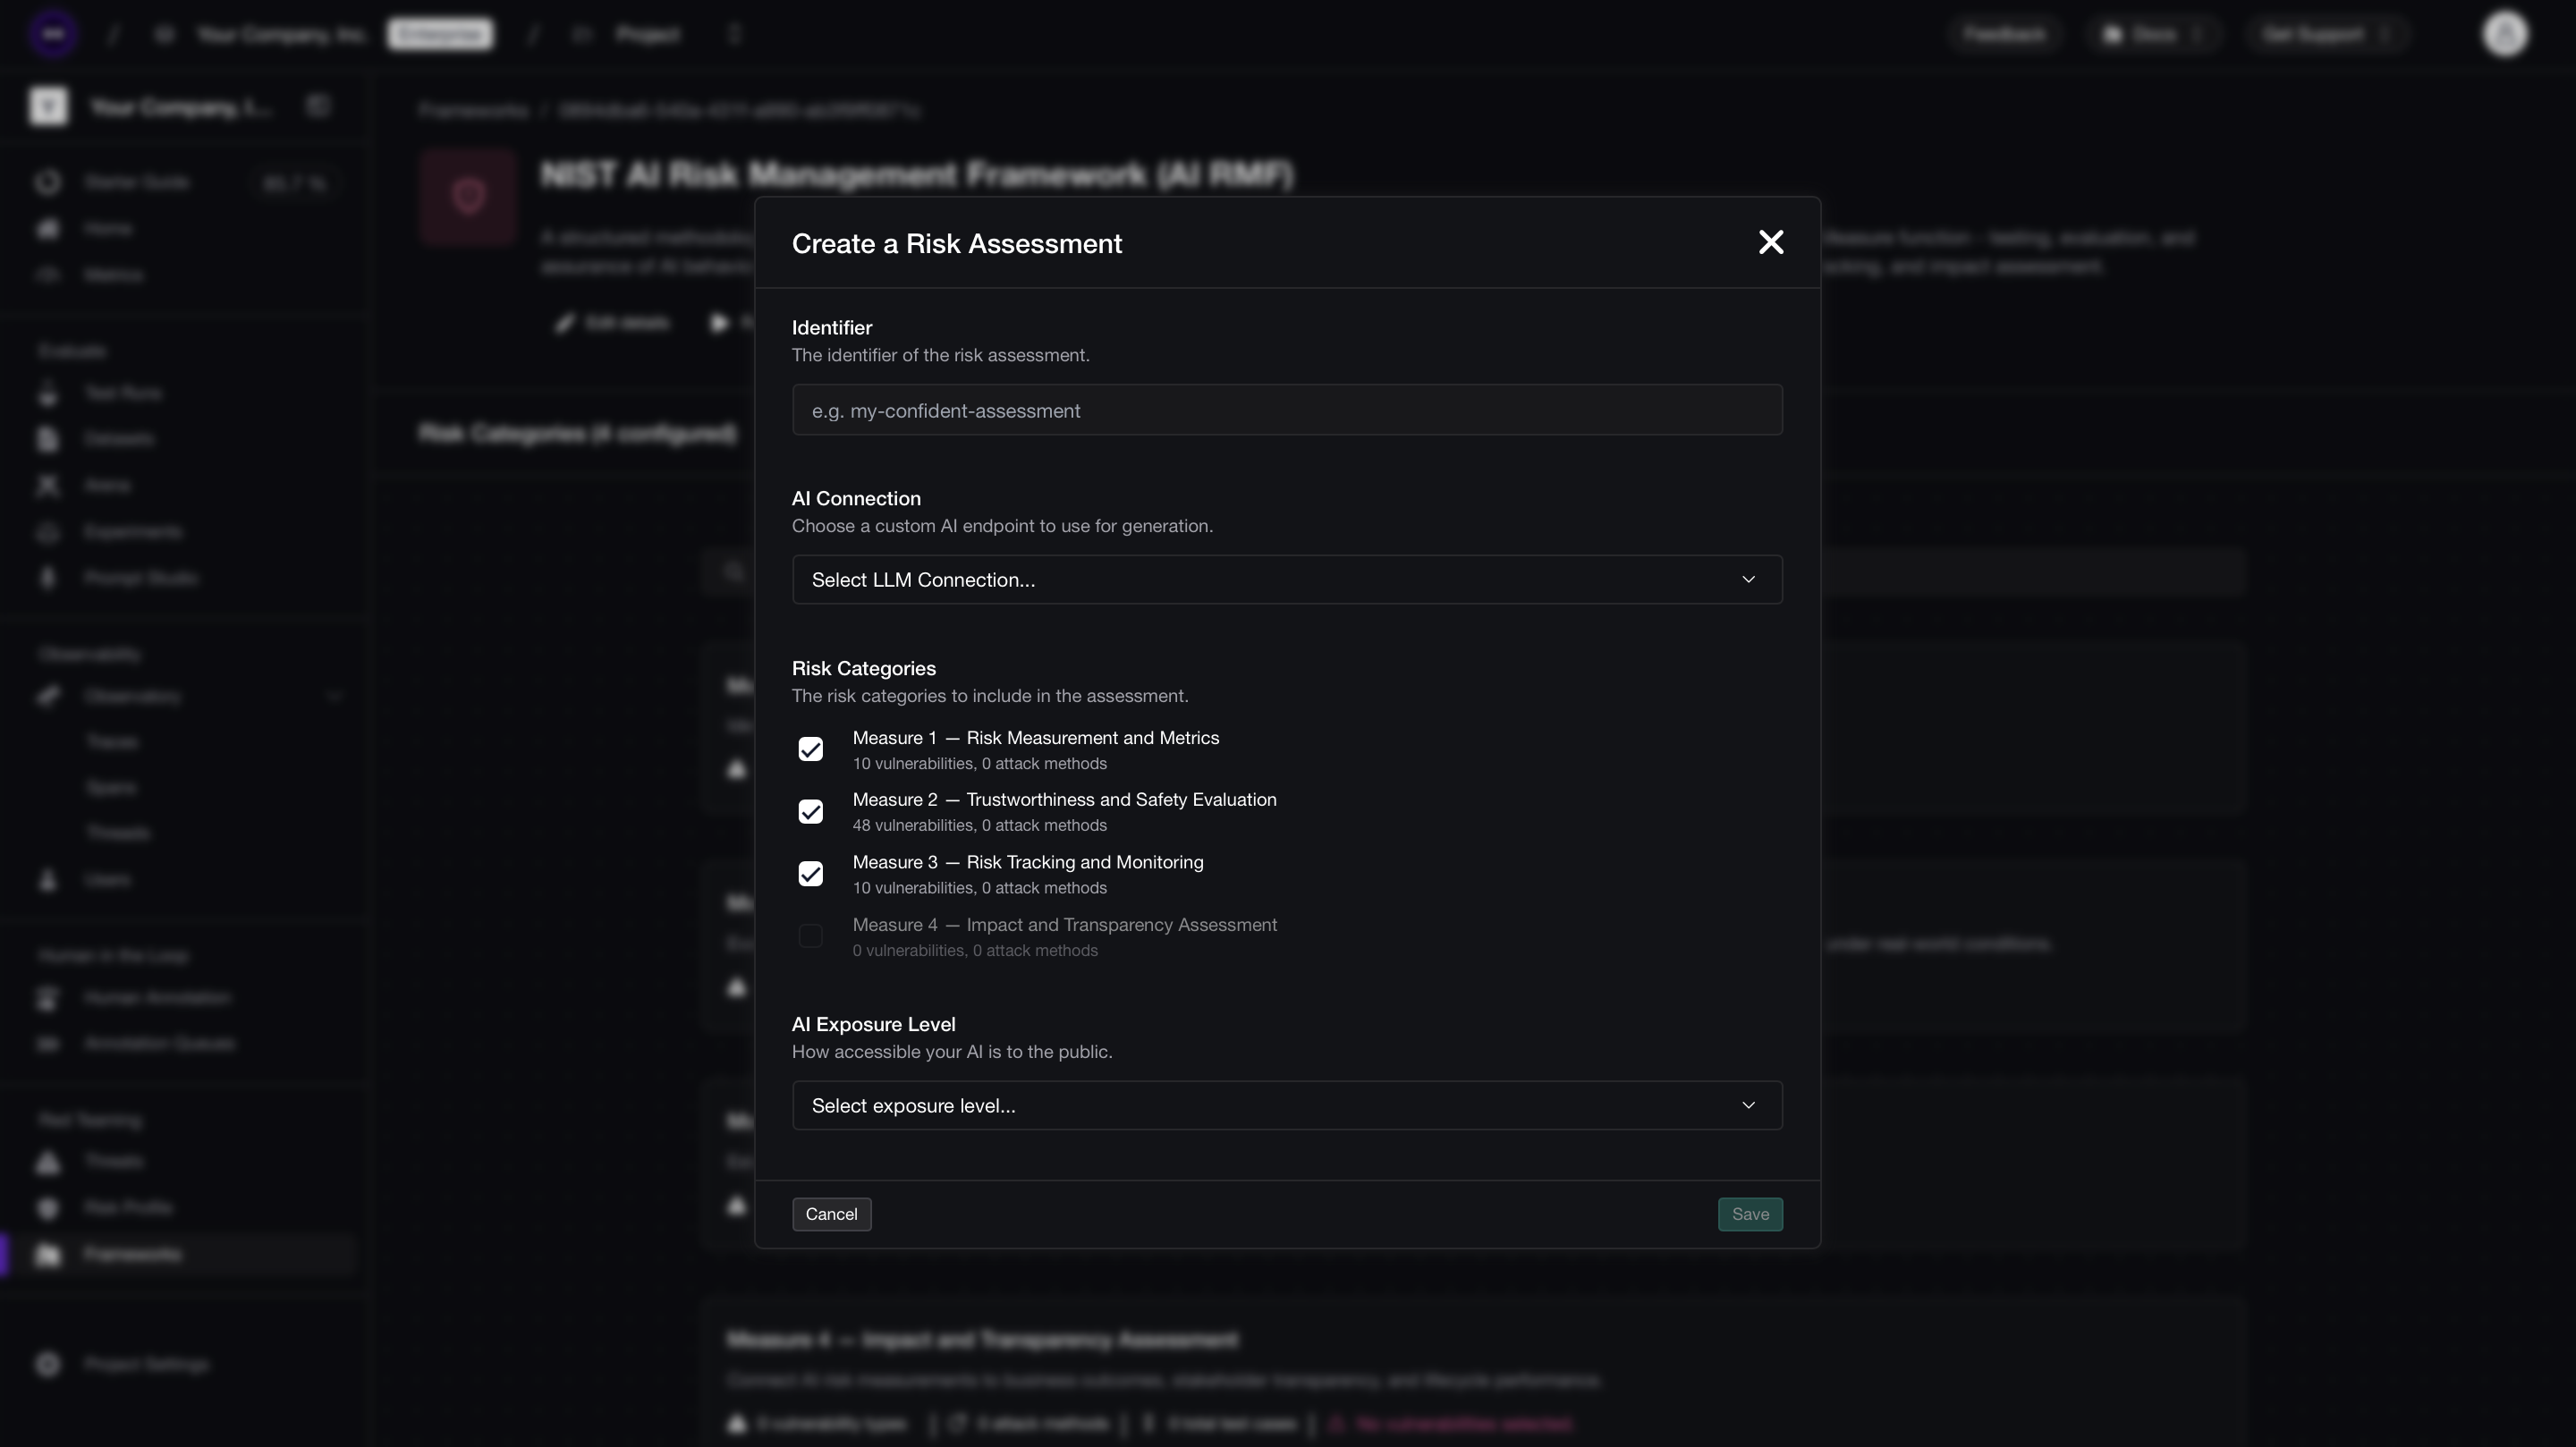Click "The identifier of the risk assessment." description
Screen dimensions: 2576x1447
[940, 355]
